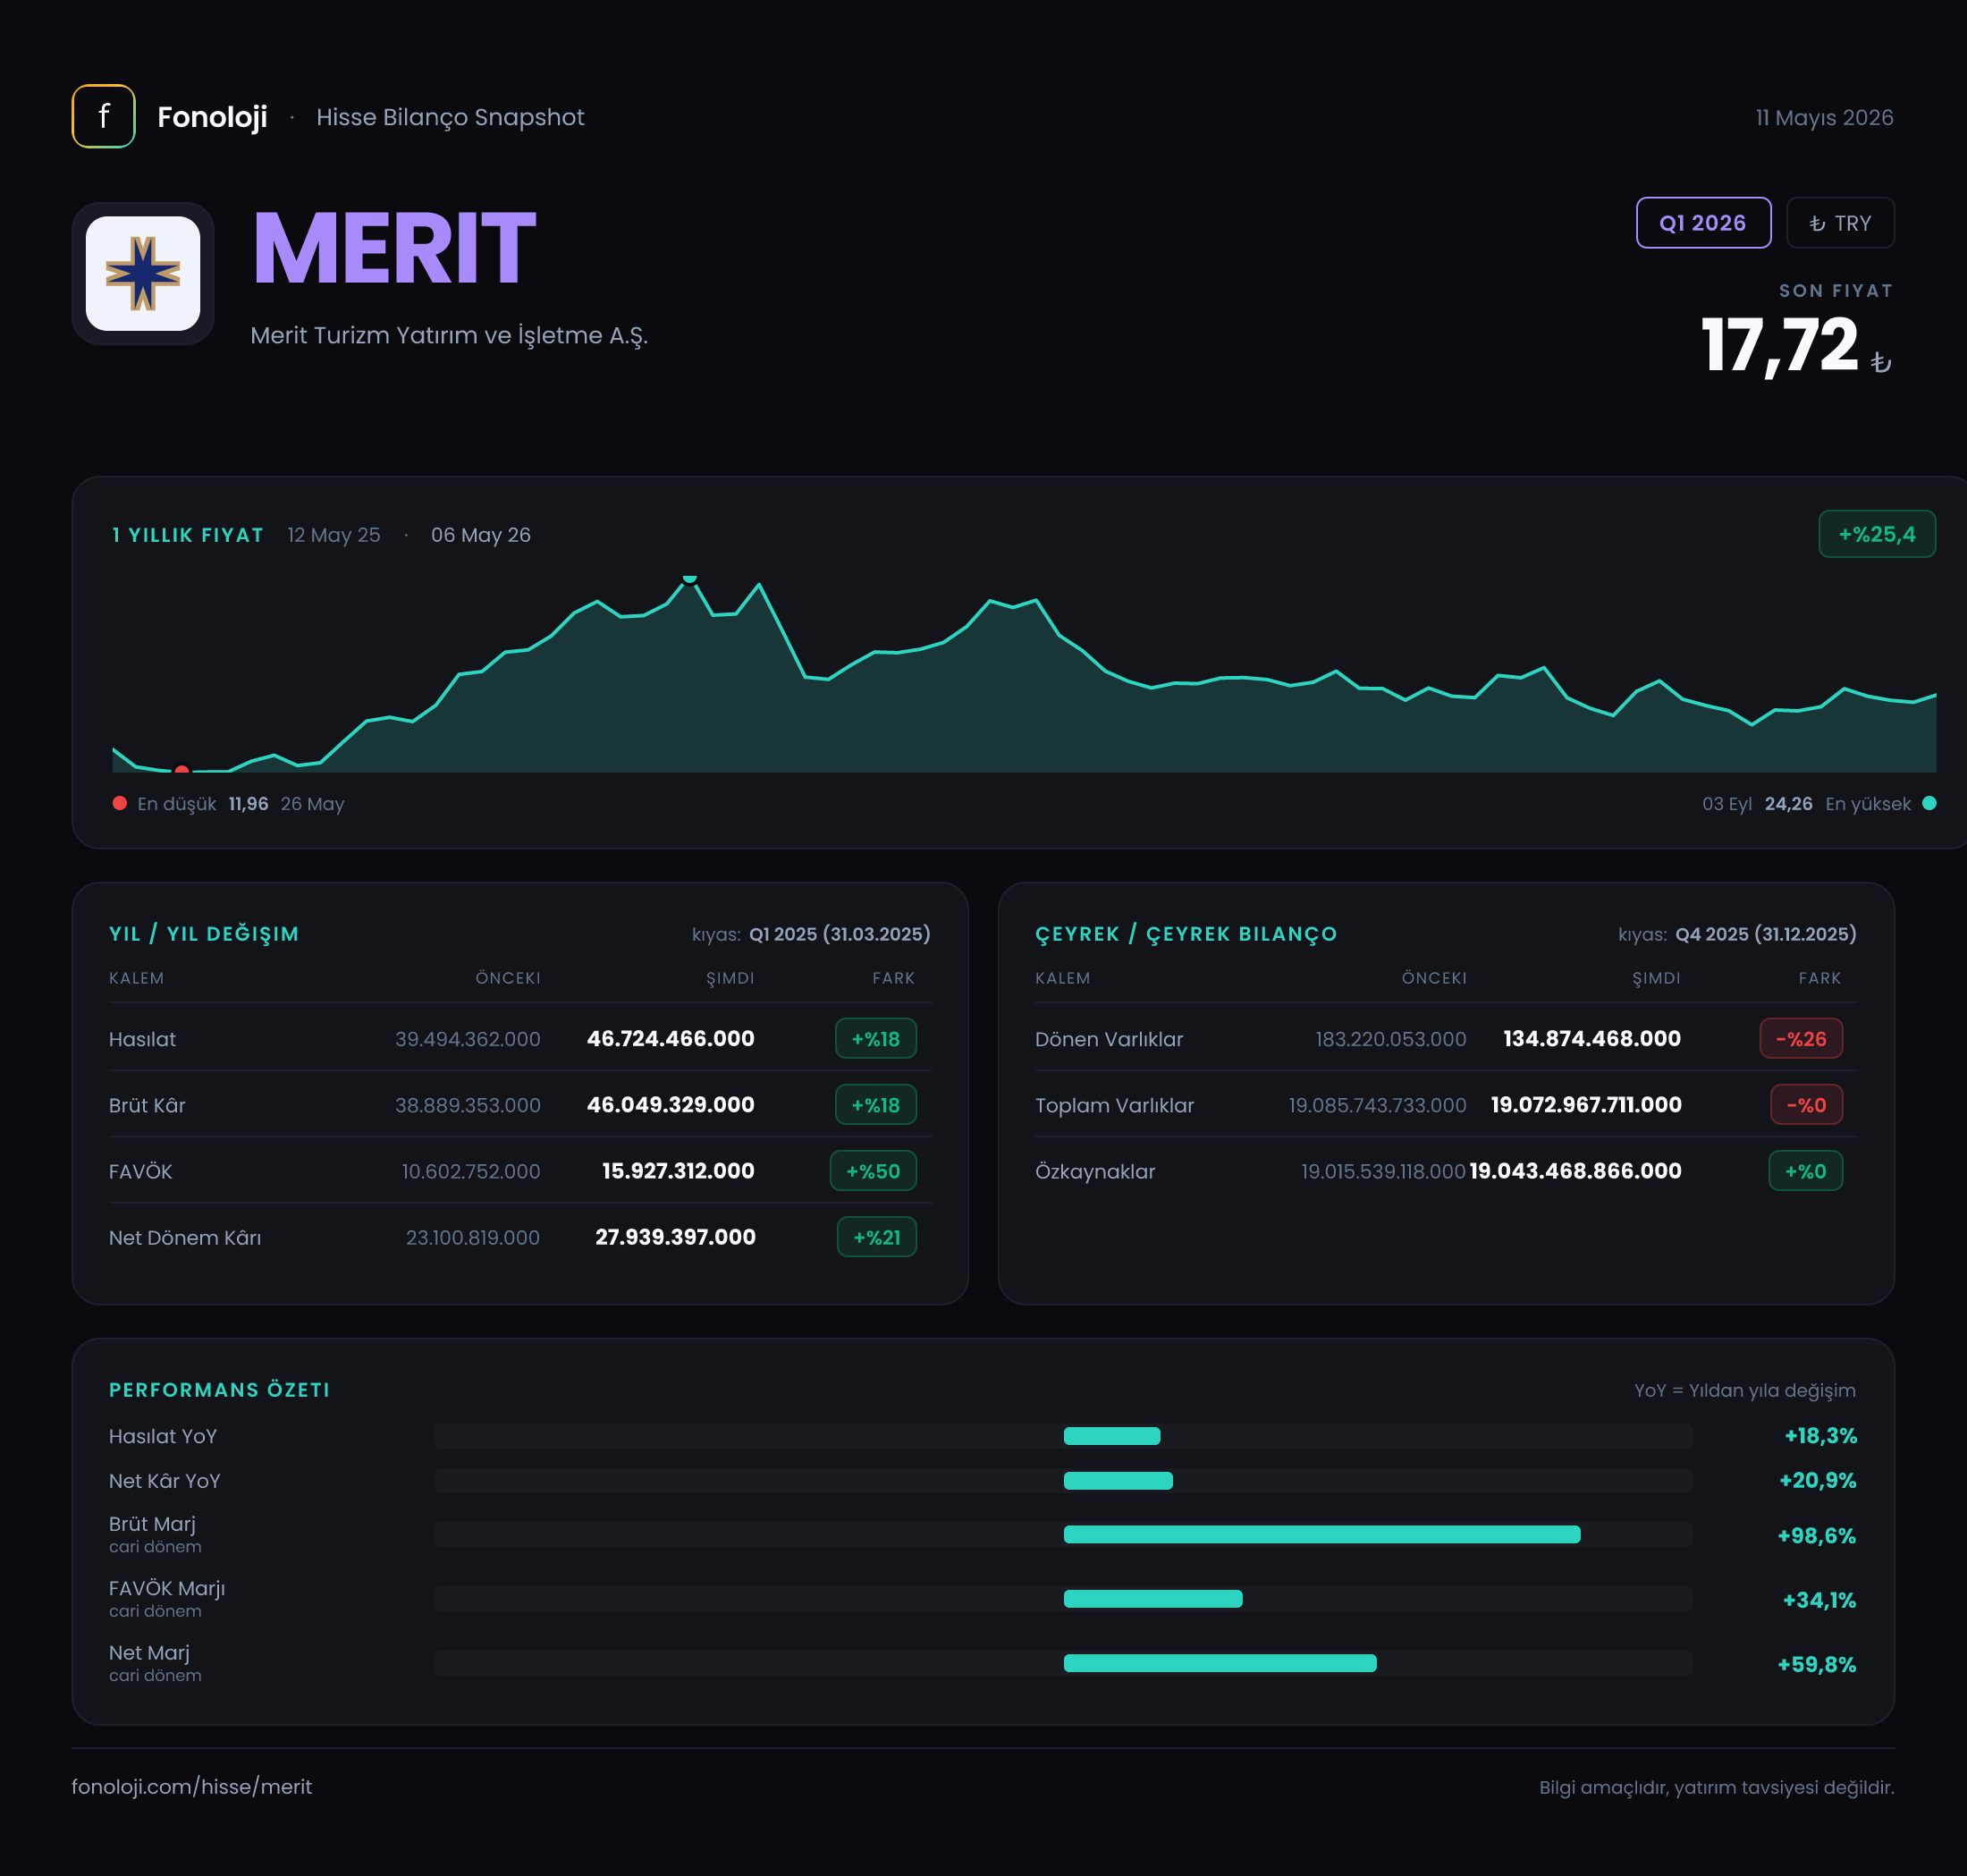Click the +98,6% Brüt Marj value

coord(1816,1535)
